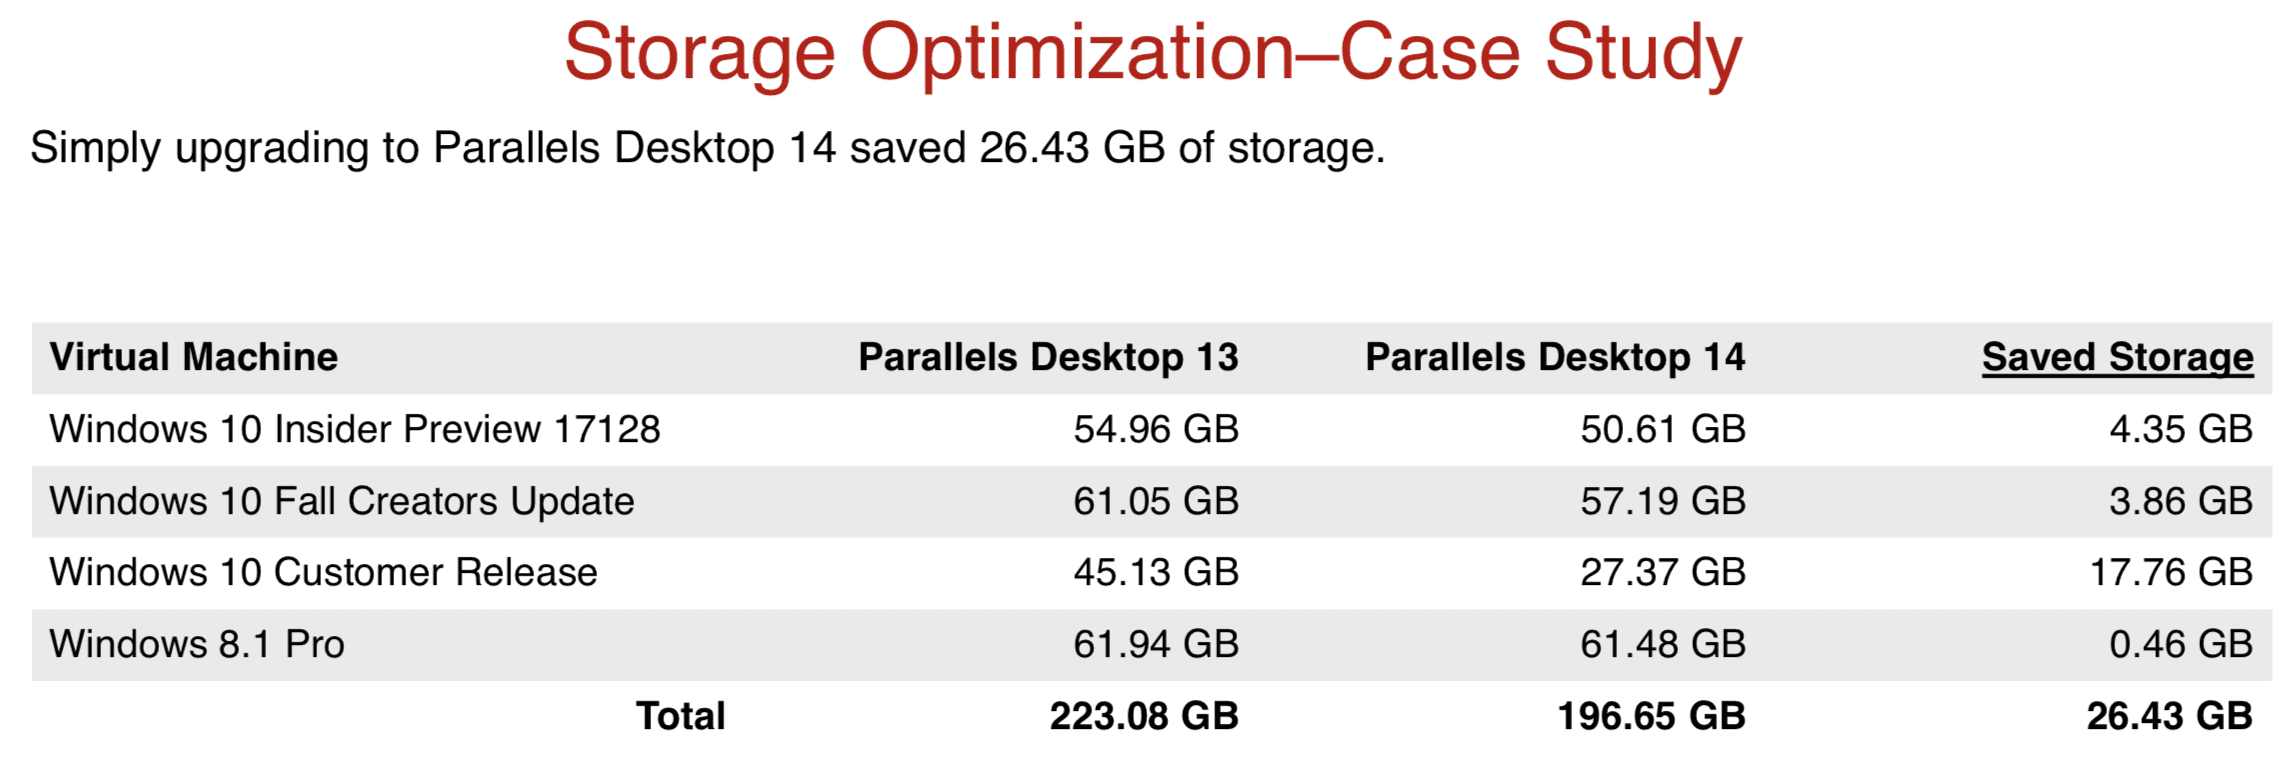Click the 26.43 GB total saved cell
2292x762 pixels.
click(2169, 716)
